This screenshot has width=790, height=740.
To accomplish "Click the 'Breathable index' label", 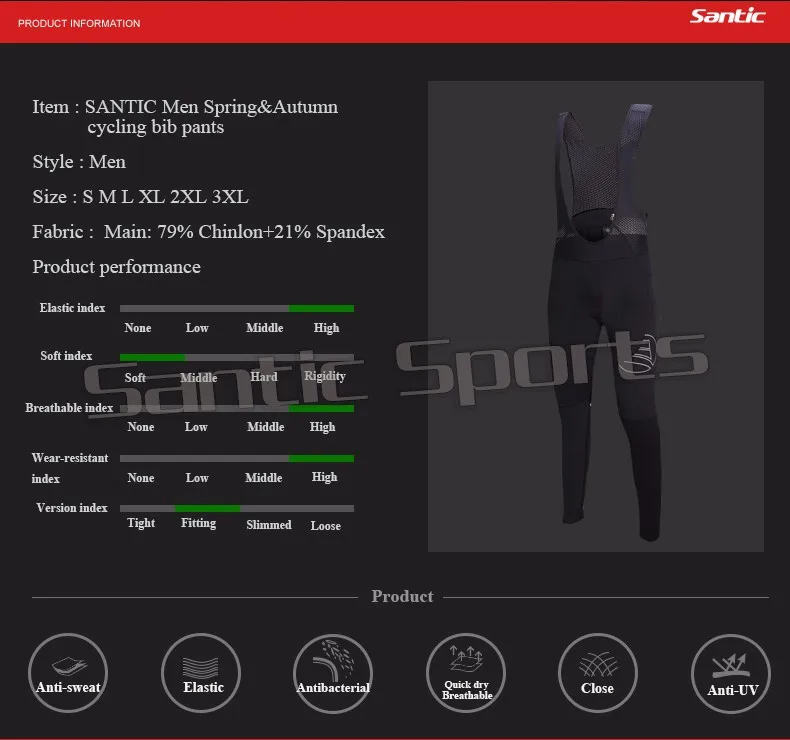I will [70, 408].
